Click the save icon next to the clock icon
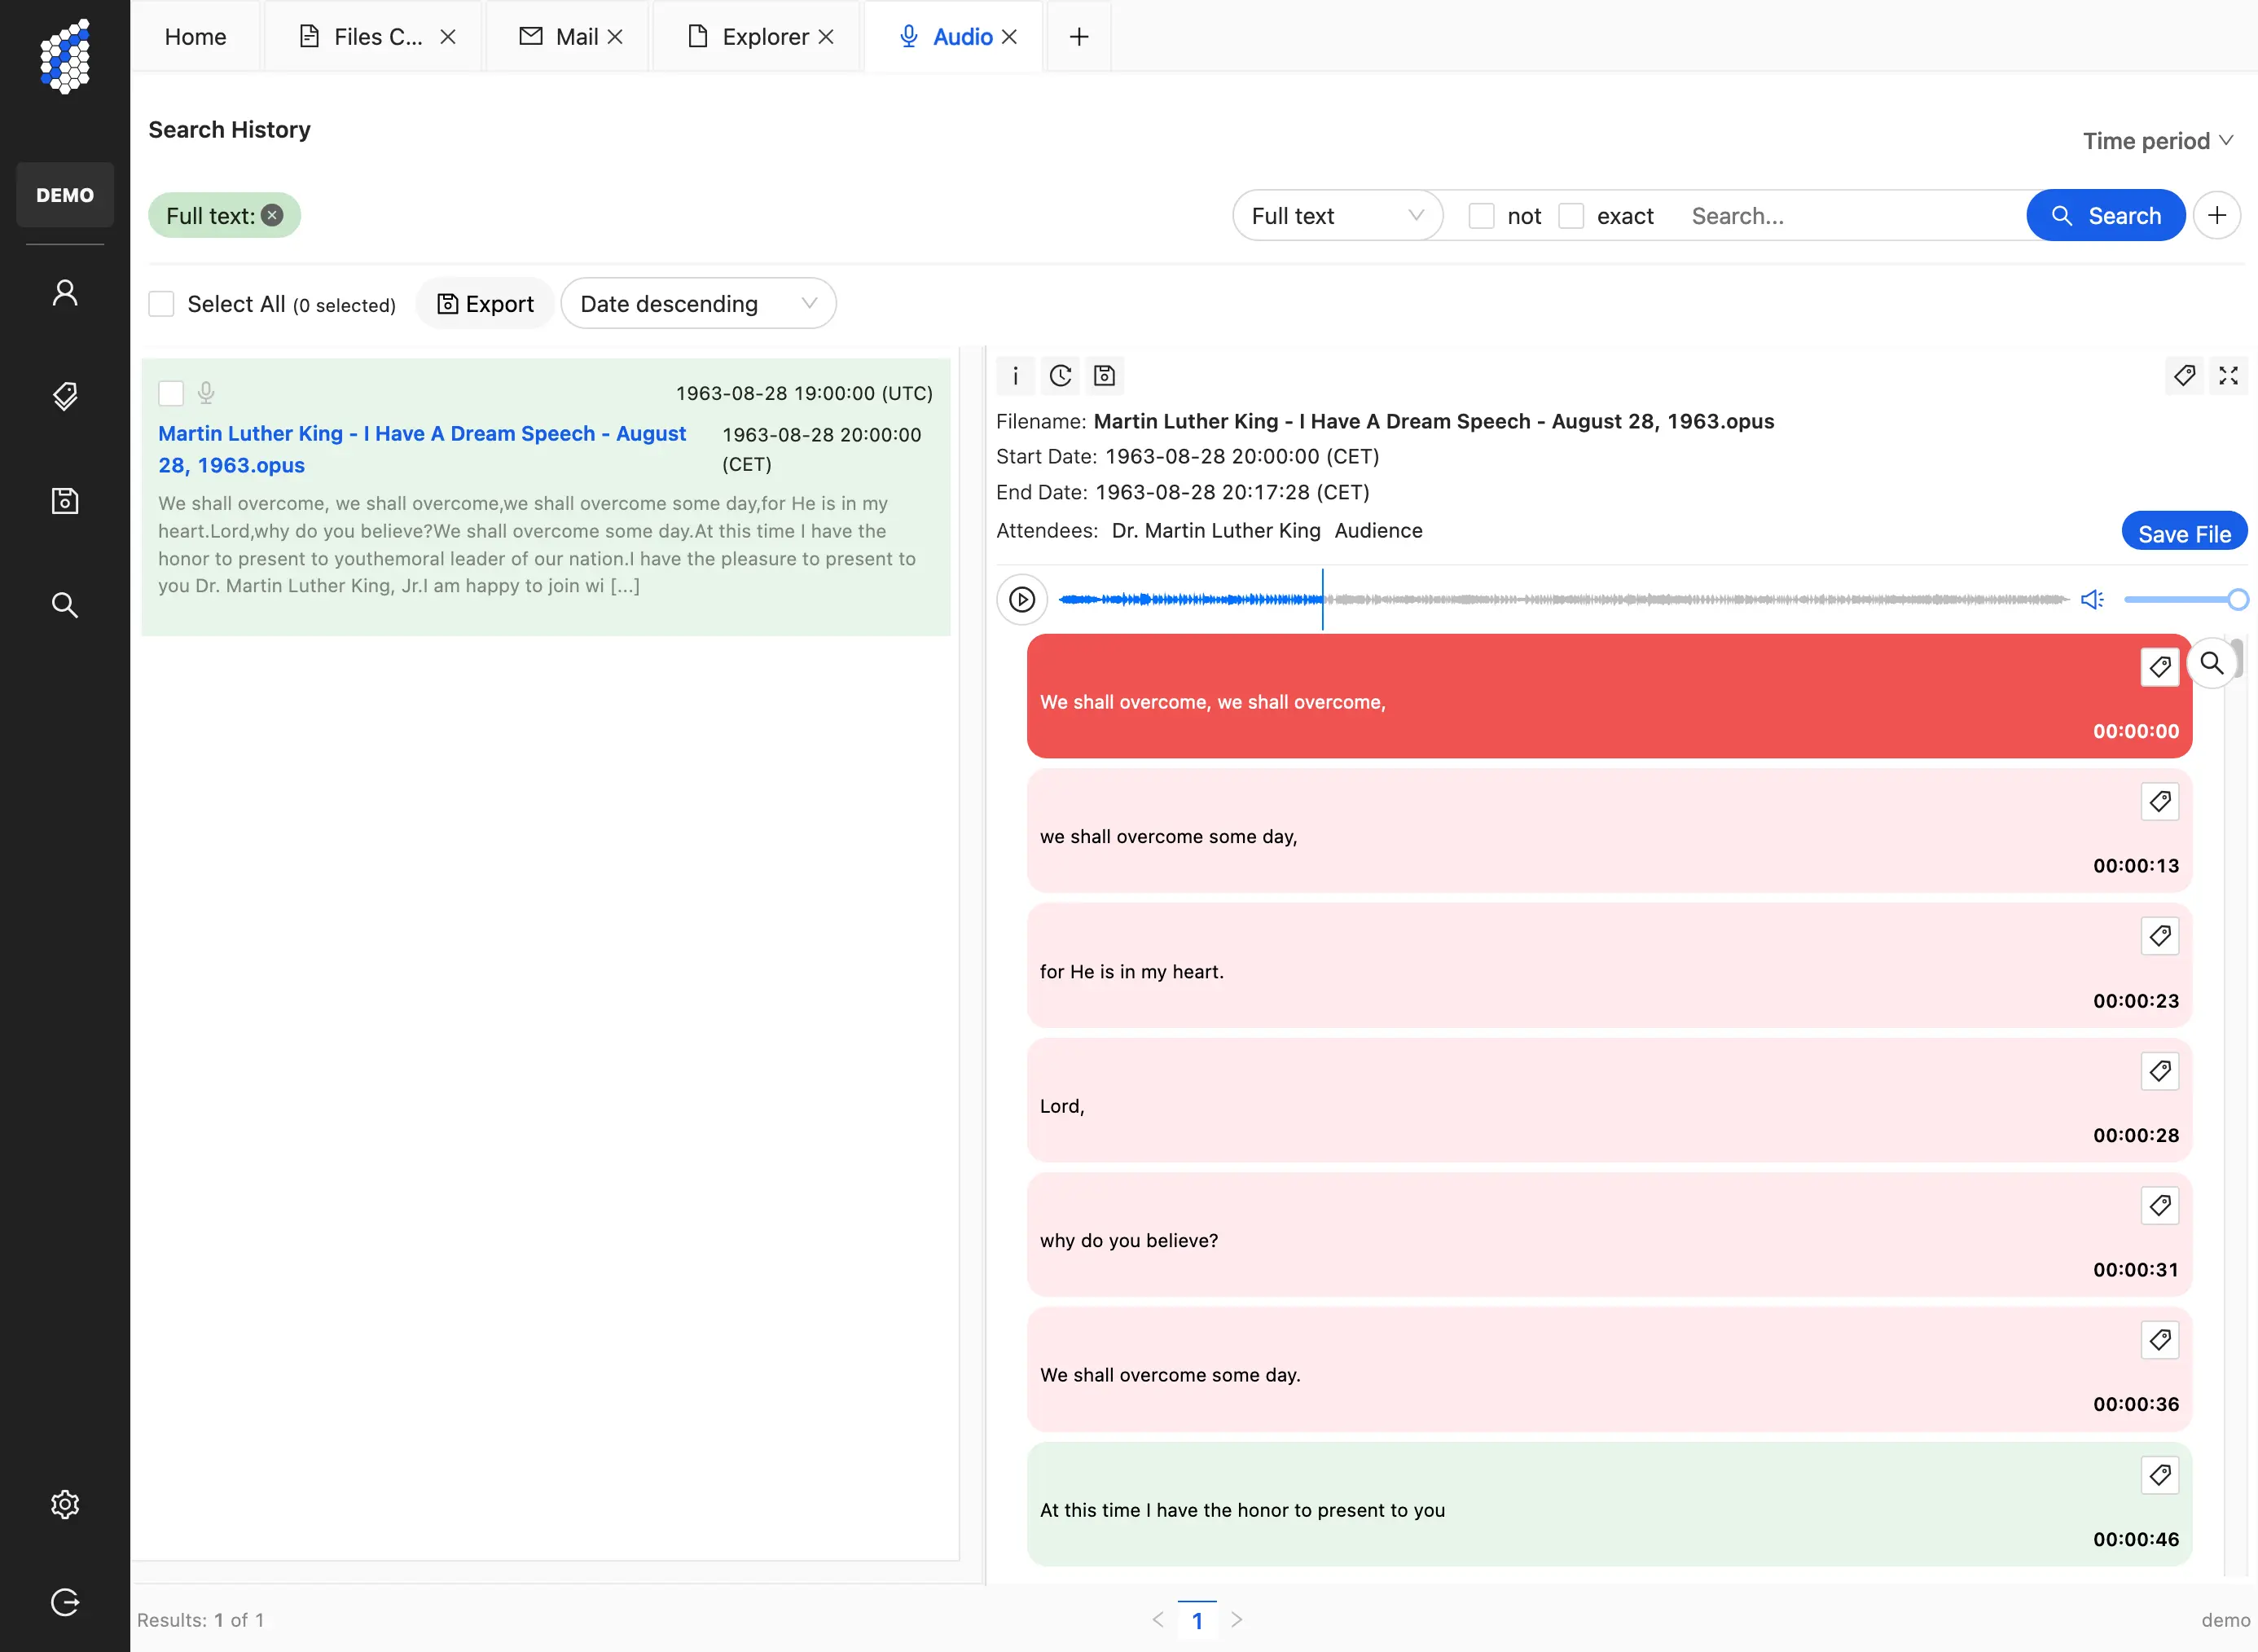The width and height of the screenshot is (2258, 1652). coord(1104,376)
